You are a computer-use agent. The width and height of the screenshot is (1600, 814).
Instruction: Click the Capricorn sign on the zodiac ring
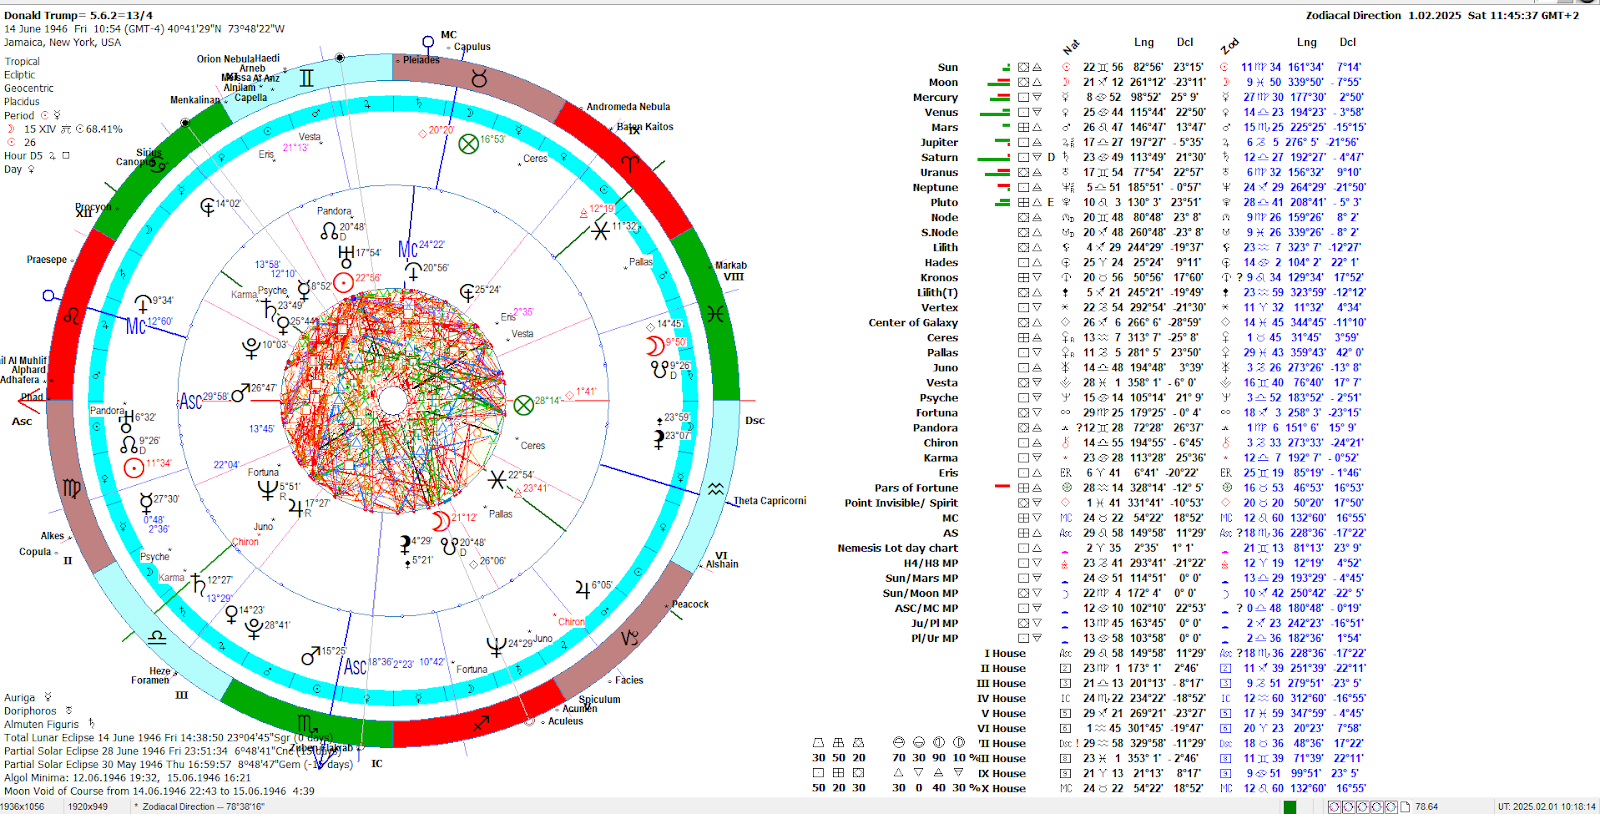pos(629,638)
